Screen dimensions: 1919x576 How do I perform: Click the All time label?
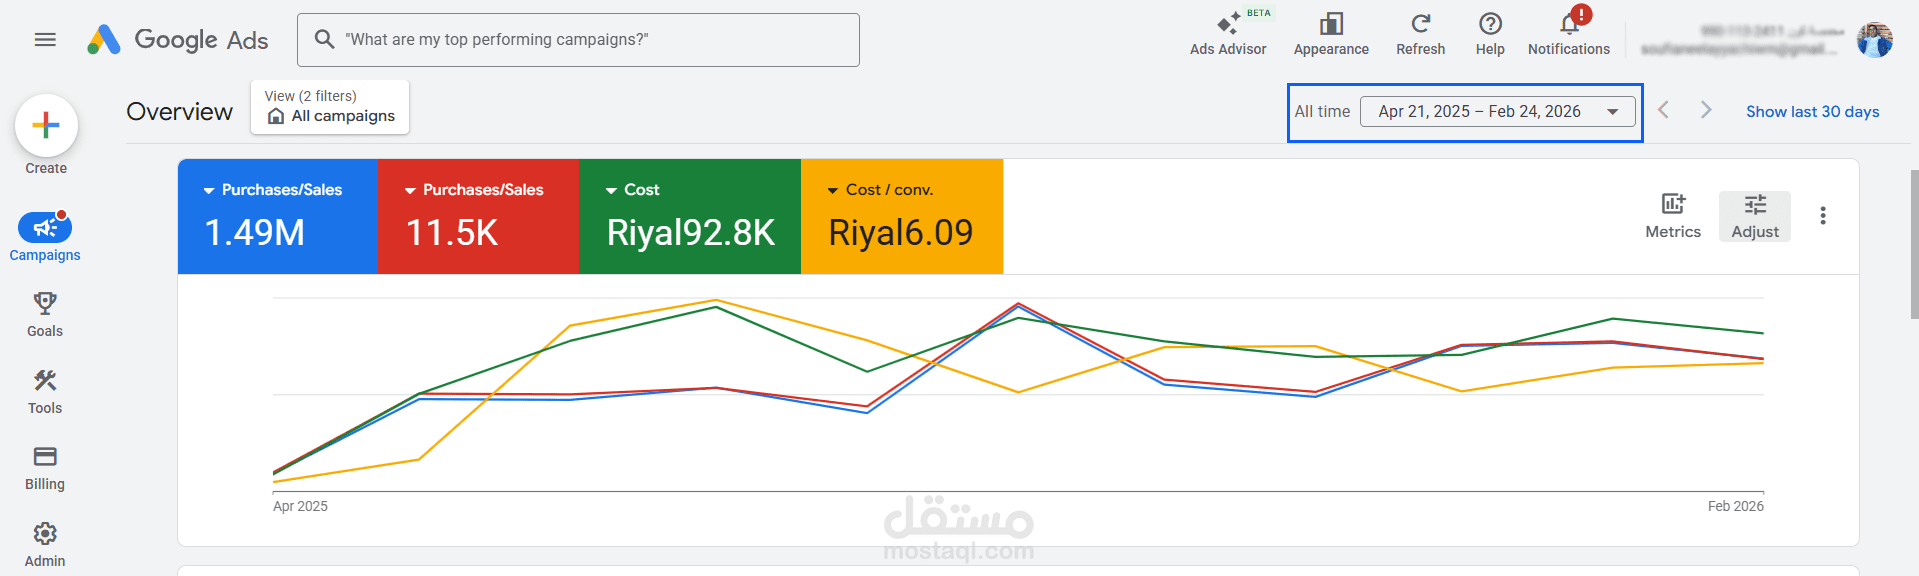click(1322, 112)
